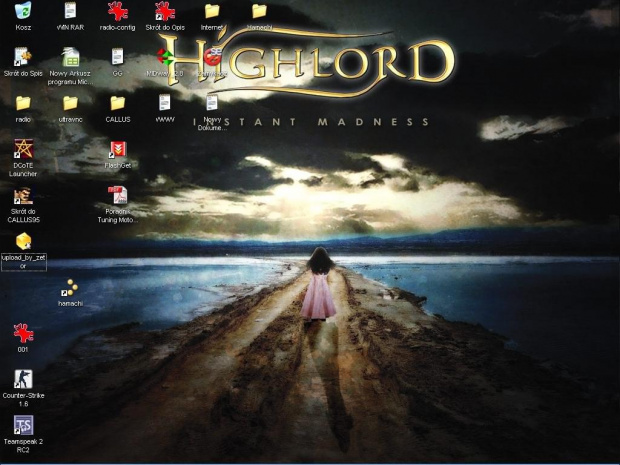Open the Hamachi folder in top row
Image resolution: width=620 pixels, height=465 pixels.
pos(259,12)
